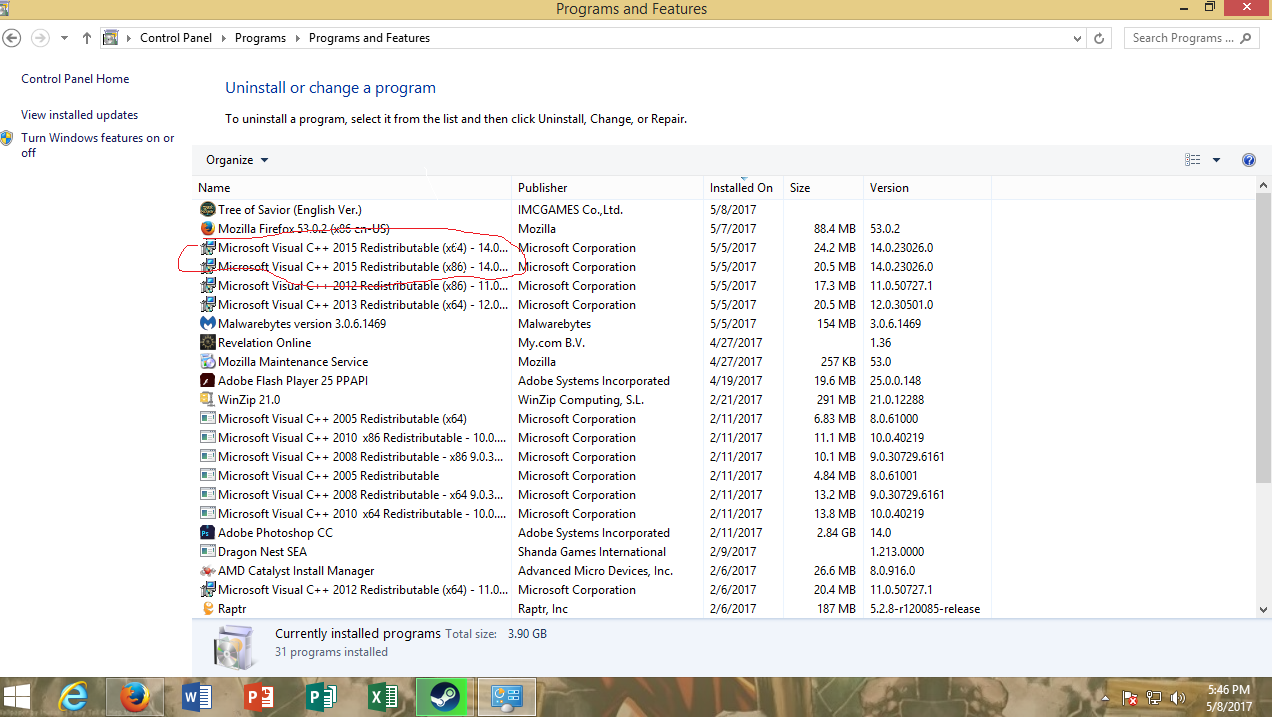Screen dimensions: 1280x720
Task: Click the scrollbar down arrow in list
Action: (x=1264, y=609)
